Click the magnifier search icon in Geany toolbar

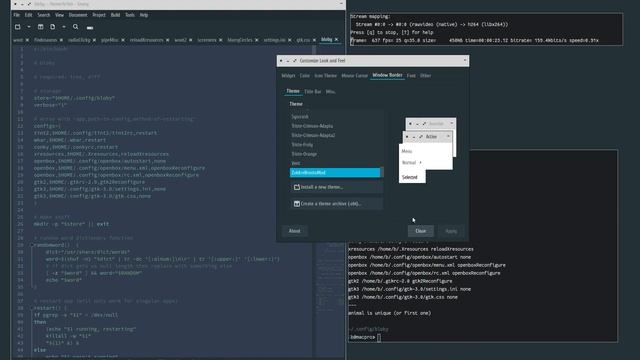[x=76, y=27]
